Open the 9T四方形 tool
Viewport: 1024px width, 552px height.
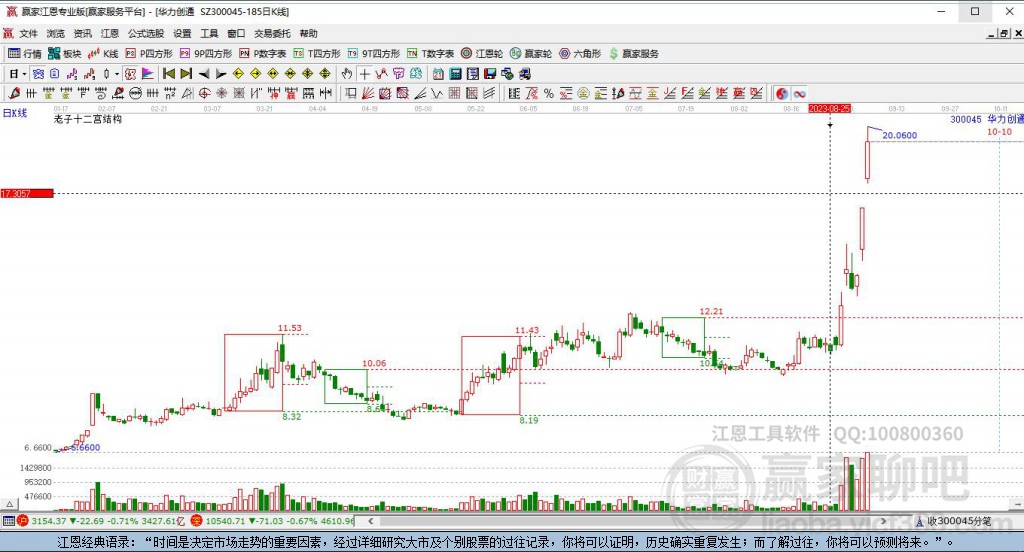pos(374,54)
